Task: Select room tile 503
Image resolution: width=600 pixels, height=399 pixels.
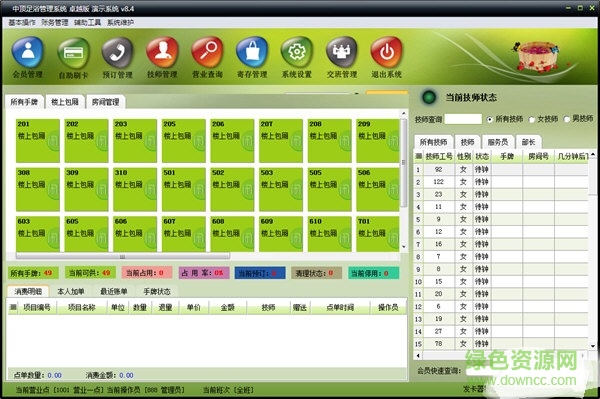Action: (x=281, y=189)
